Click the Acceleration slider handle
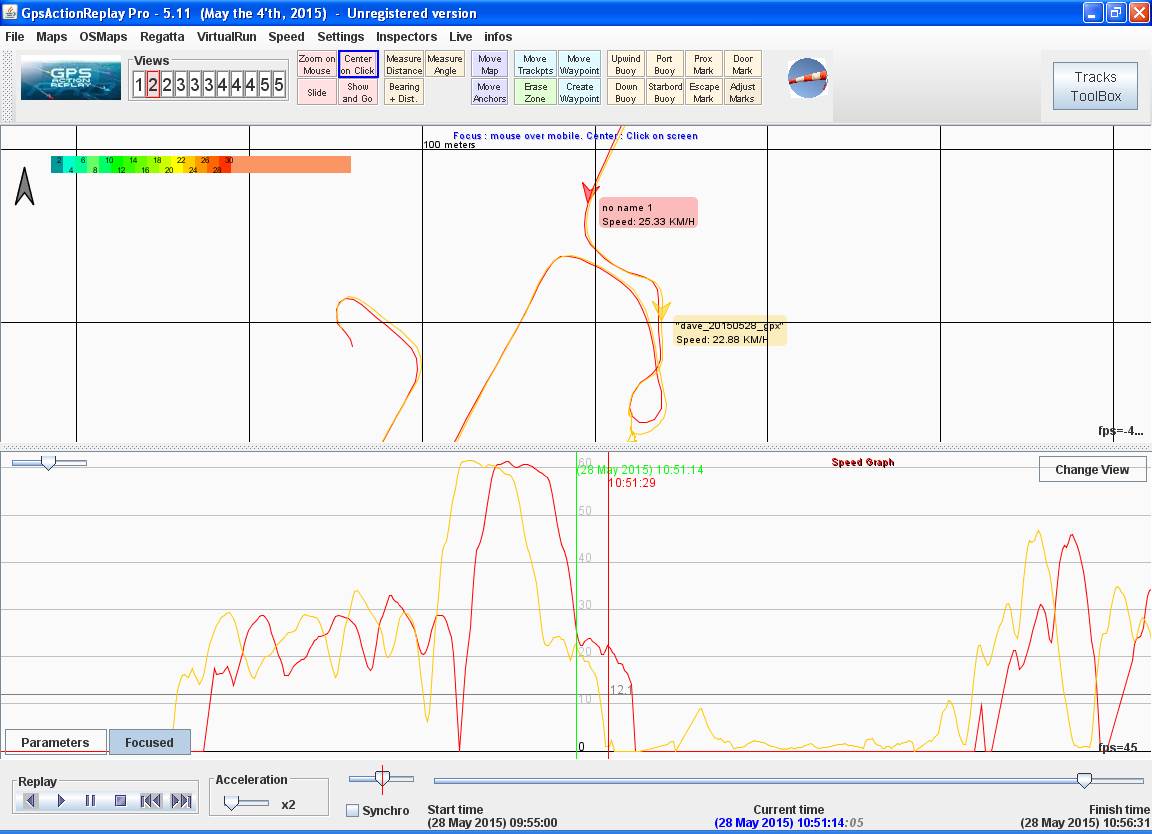This screenshot has height=834, width=1152. coord(231,802)
